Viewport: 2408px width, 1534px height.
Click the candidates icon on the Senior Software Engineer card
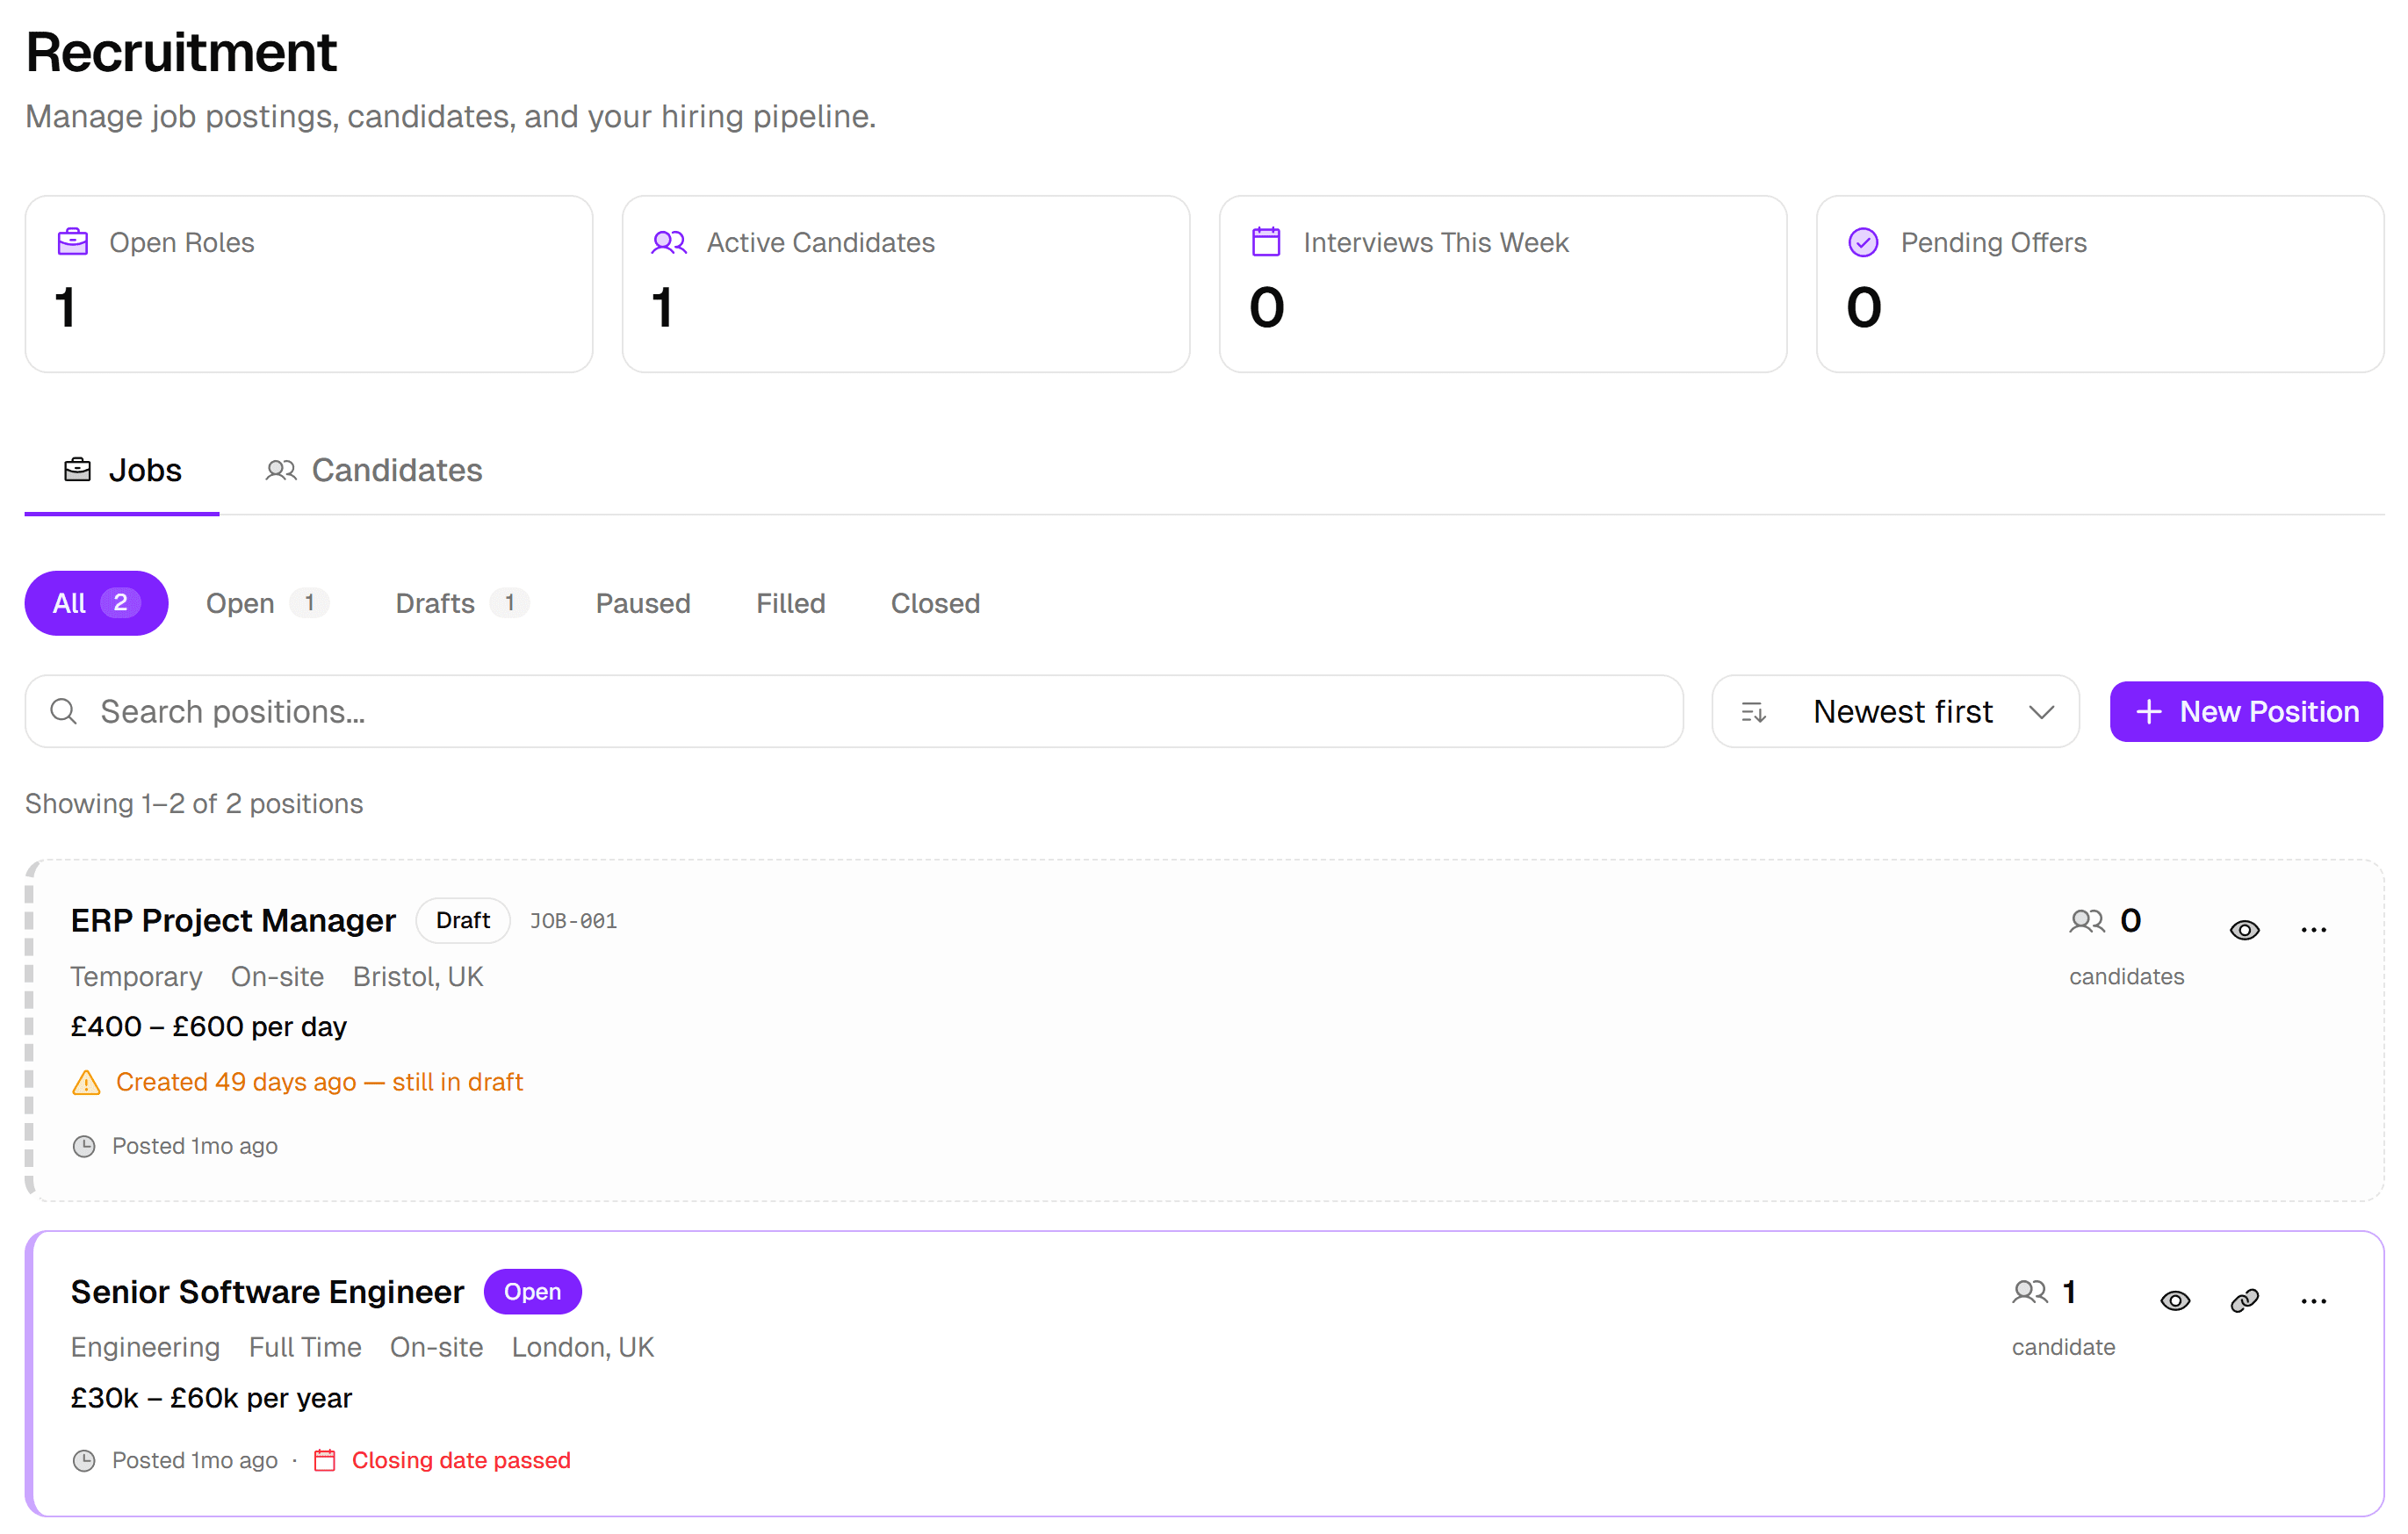[2031, 1291]
